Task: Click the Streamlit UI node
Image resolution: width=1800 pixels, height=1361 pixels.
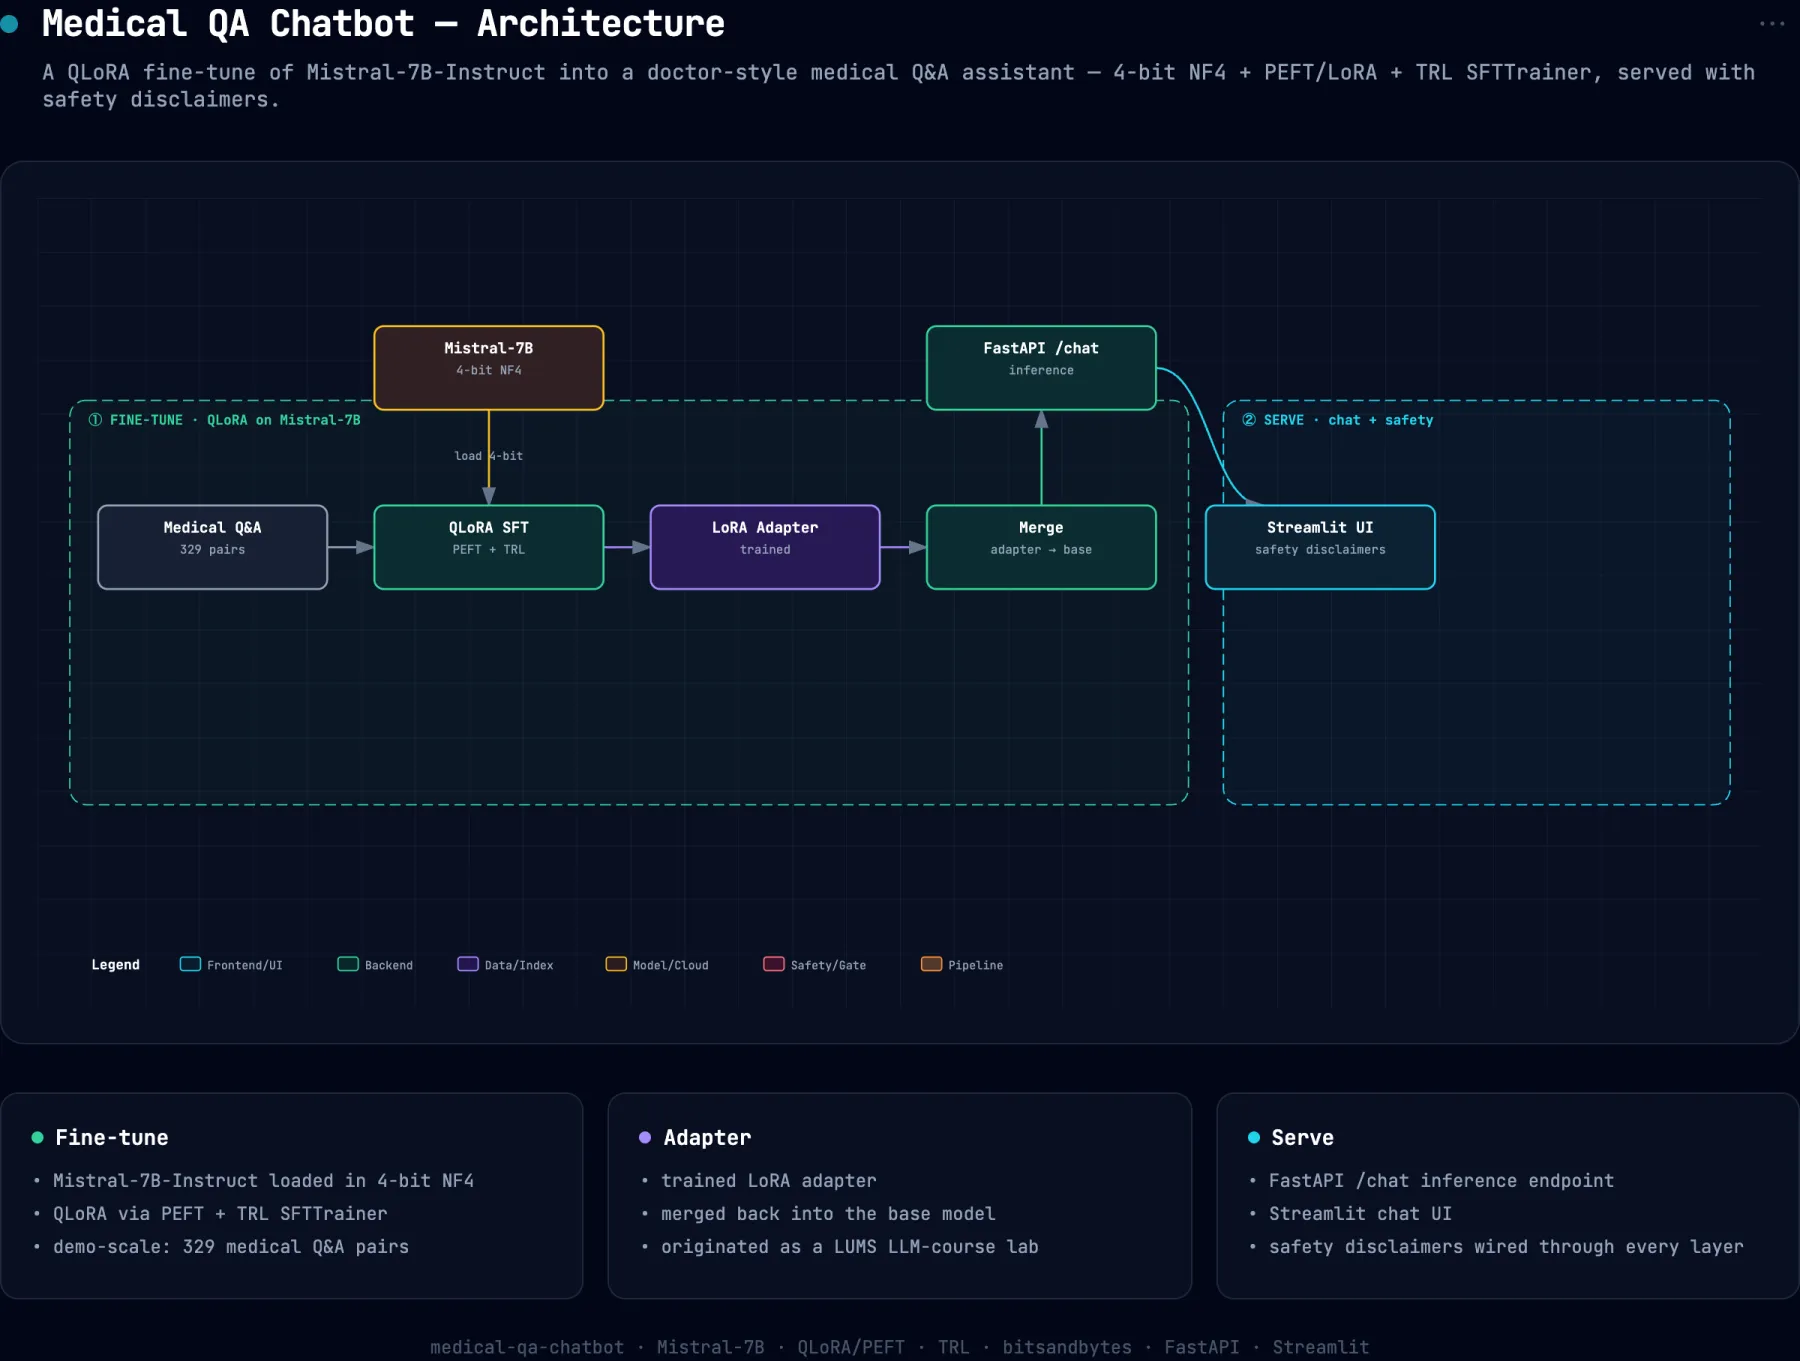Action: click(x=1320, y=547)
